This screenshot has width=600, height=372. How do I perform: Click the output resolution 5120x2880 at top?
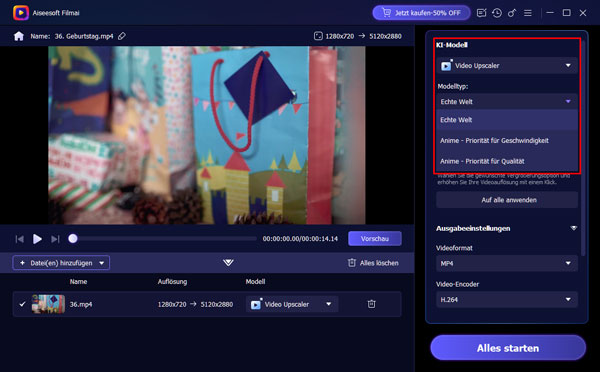pos(385,36)
